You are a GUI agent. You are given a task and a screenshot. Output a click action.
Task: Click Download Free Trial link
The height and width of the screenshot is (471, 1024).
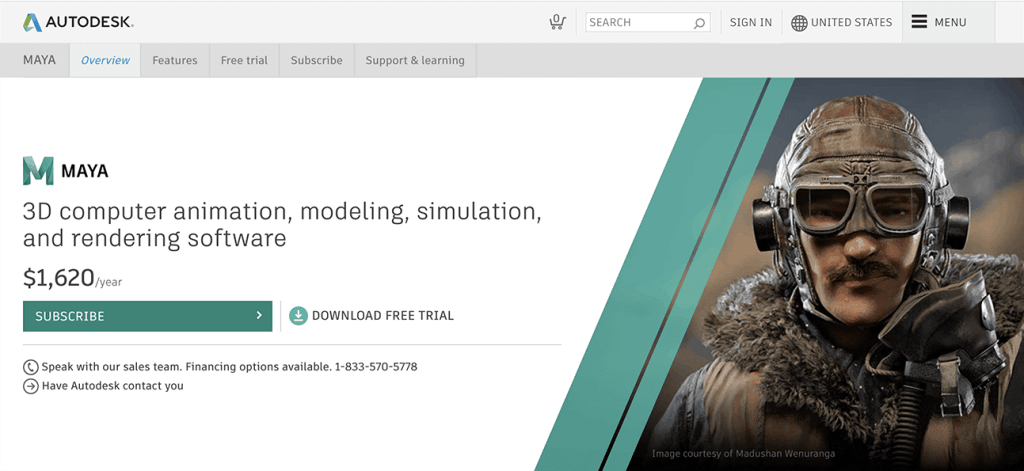click(x=383, y=316)
